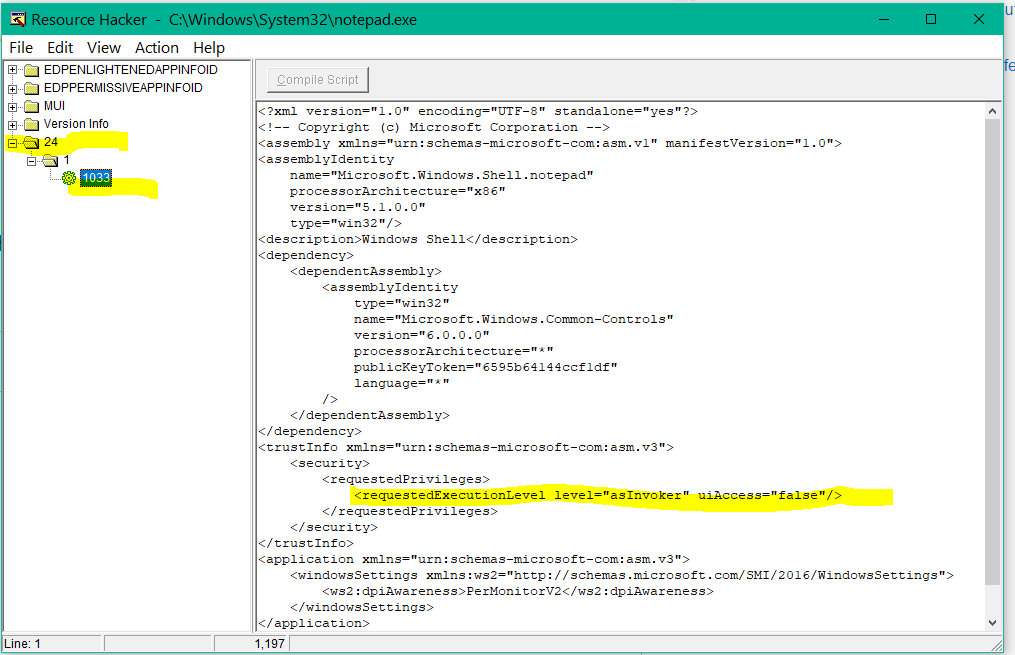Click the Line: 1 status bar field
The height and width of the screenshot is (655, 1015).
(52, 644)
